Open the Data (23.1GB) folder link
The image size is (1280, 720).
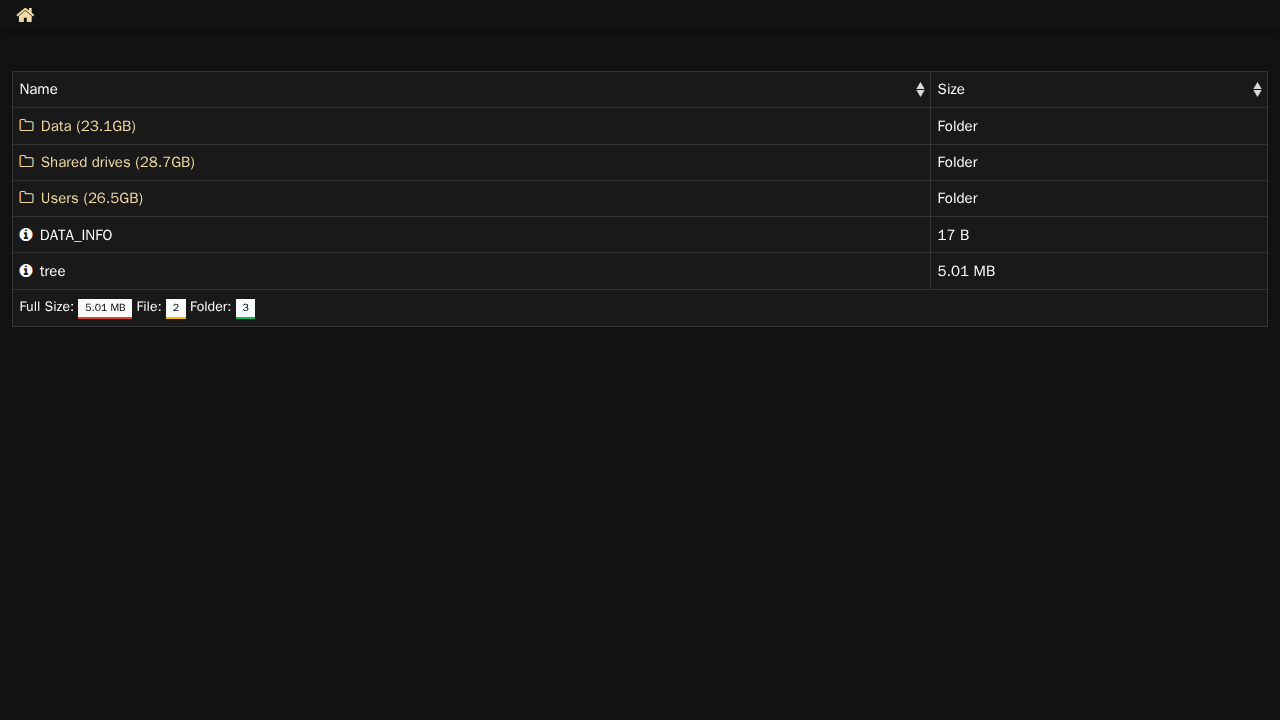(x=88, y=126)
